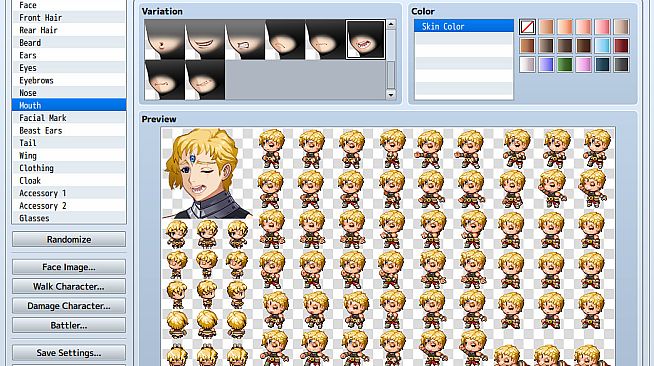Image resolution: width=654 pixels, height=366 pixels.
Task: Choose Rear Hair from the parts list
Action: [69, 30]
